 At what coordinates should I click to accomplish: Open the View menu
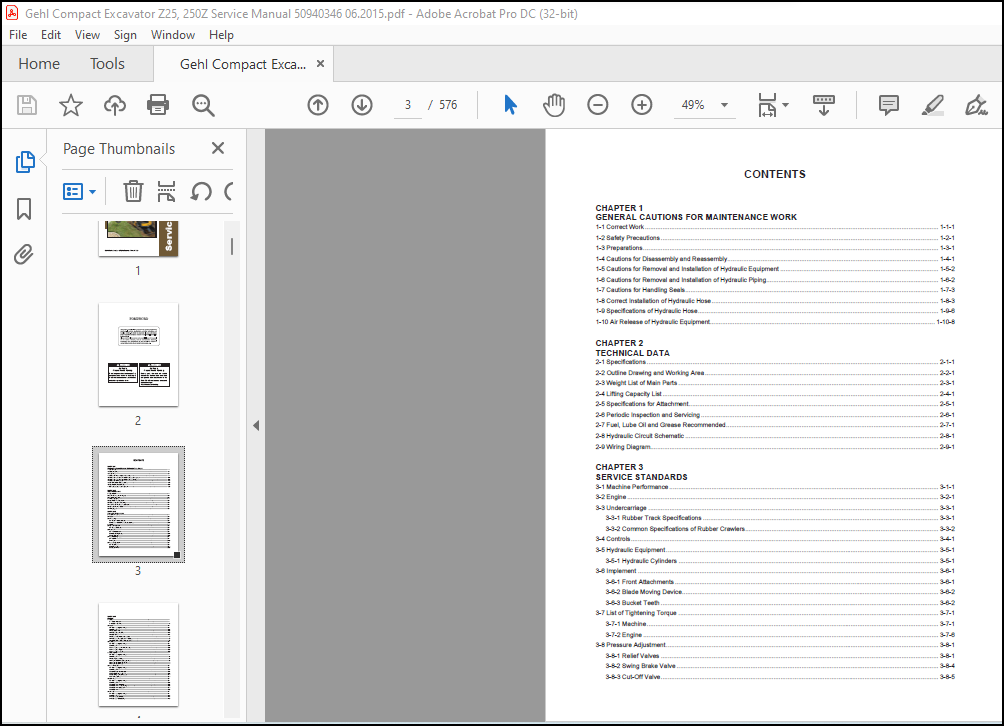pos(87,35)
